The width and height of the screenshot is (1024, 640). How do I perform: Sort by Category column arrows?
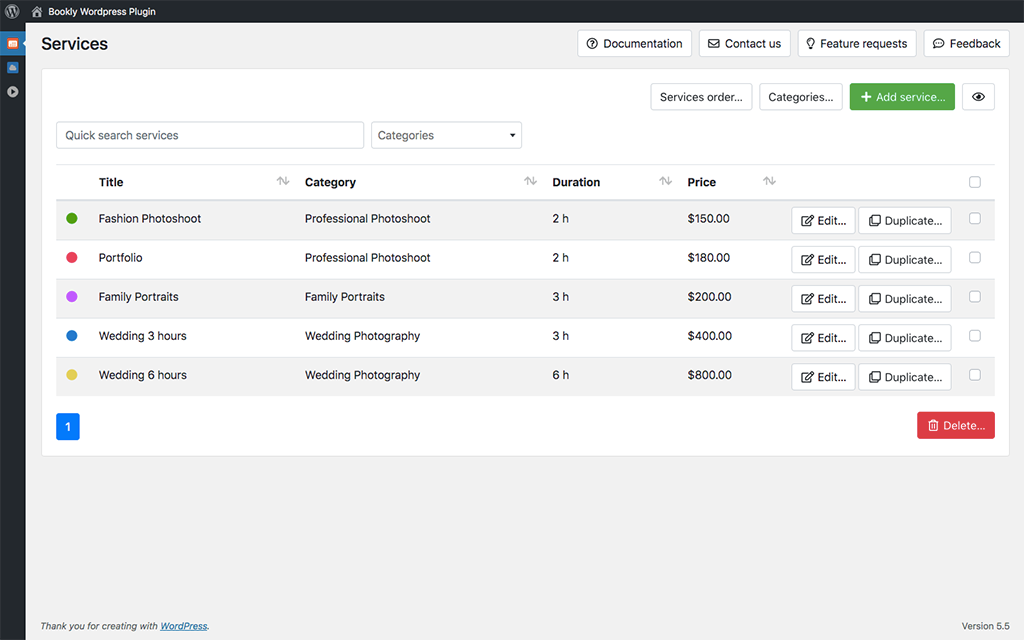[x=530, y=181]
